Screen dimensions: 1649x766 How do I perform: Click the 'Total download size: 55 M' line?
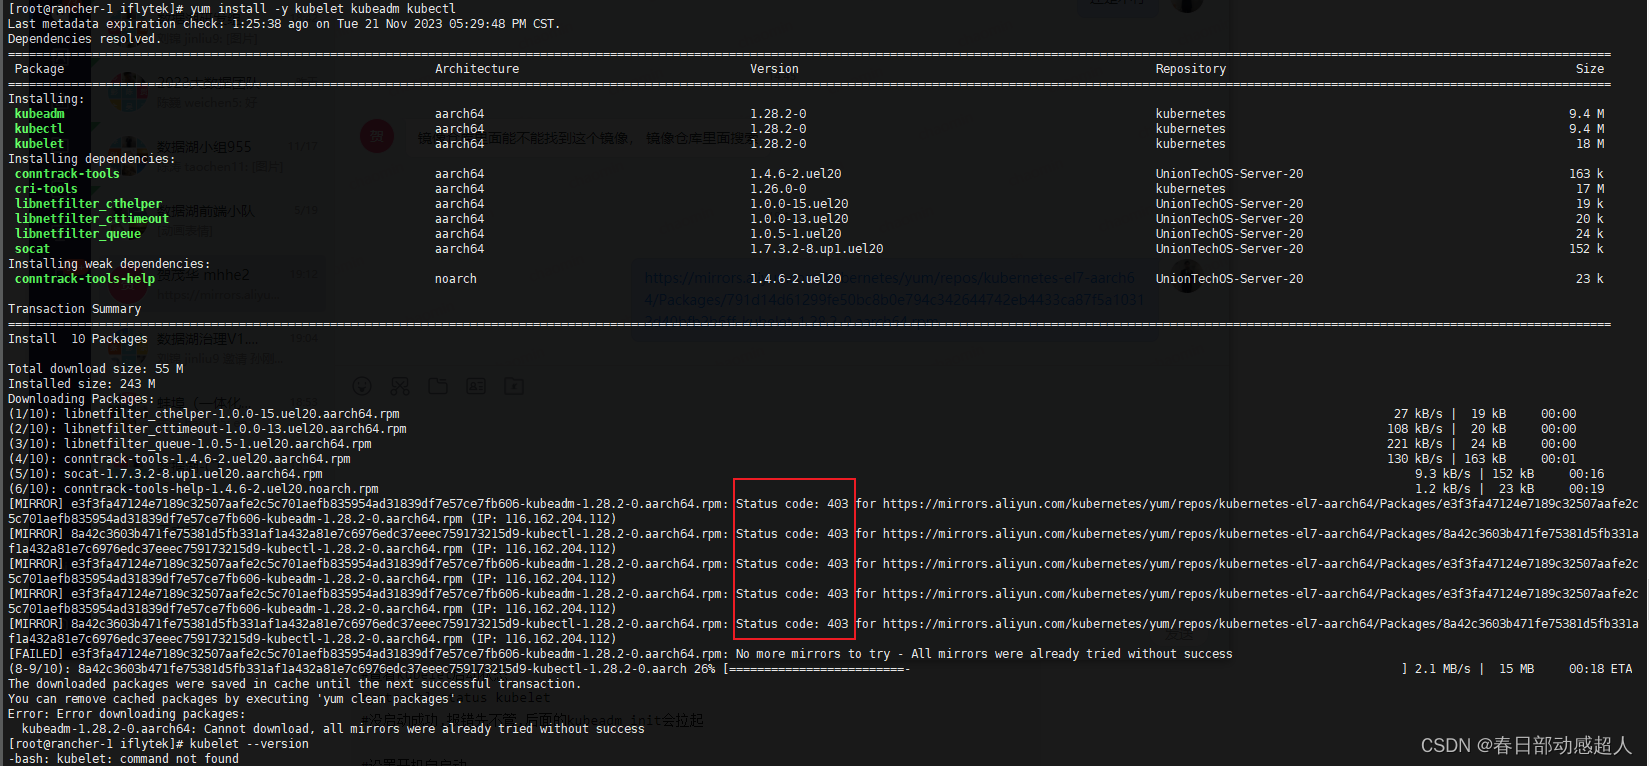click(96, 368)
